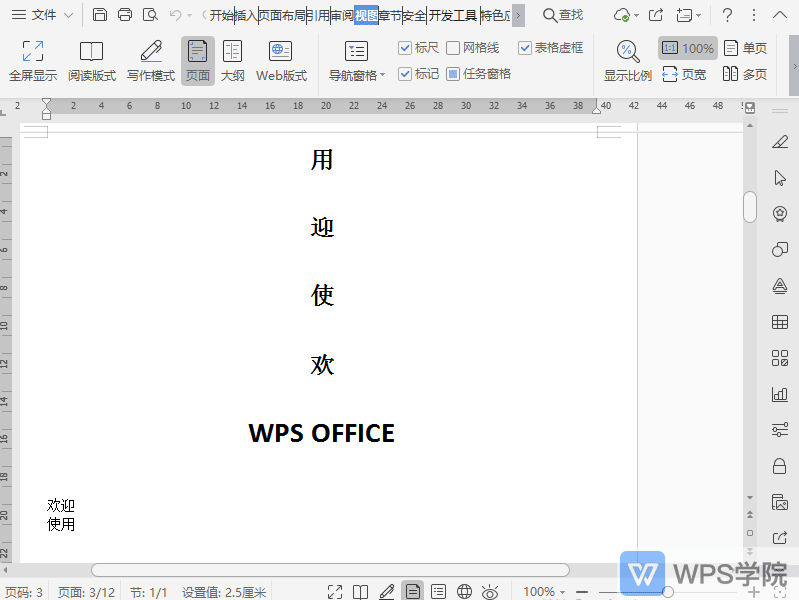Open the 显示比例 zoom ratio dialog
The image size is (799, 600).
pyautogui.click(x=628, y=61)
